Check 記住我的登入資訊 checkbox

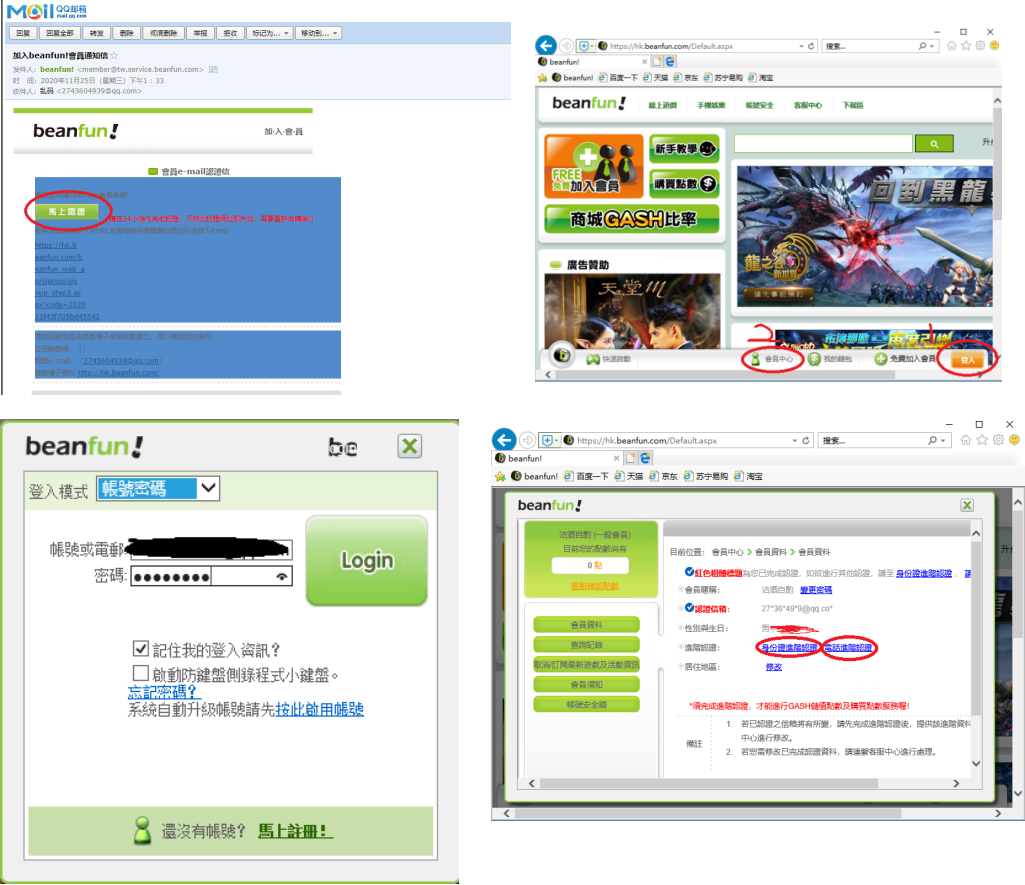click(141, 648)
